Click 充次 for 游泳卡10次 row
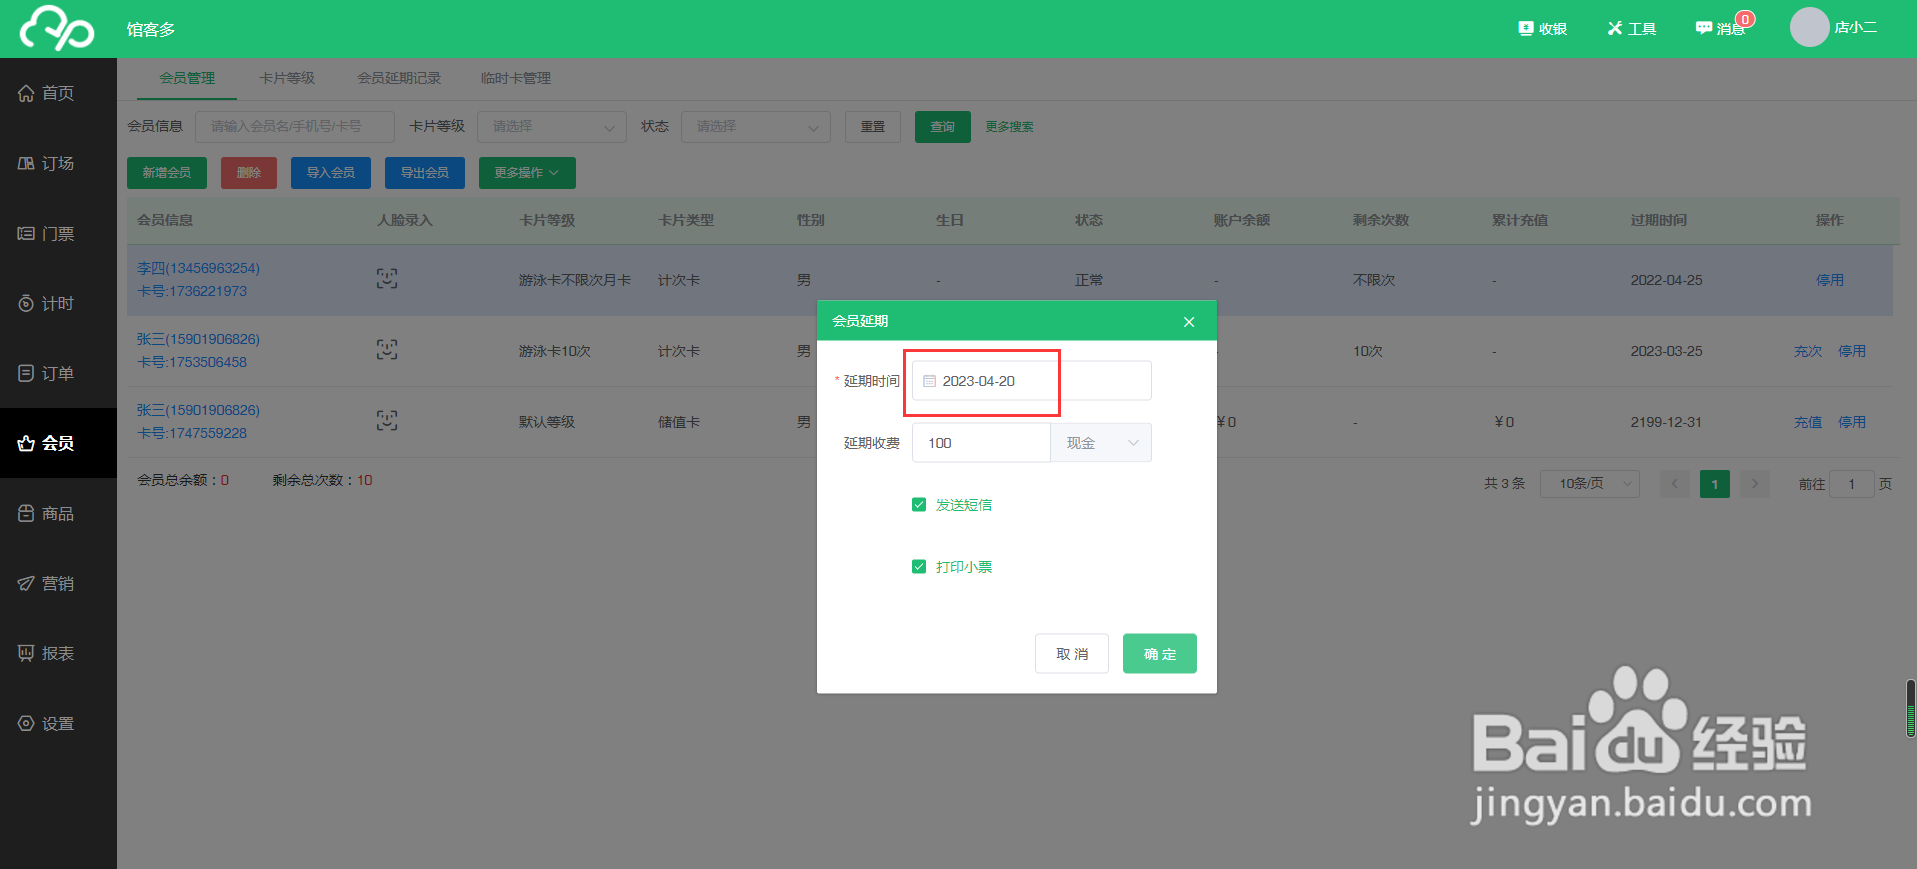Image resolution: width=1917 pixels, height=869 pixels. pyautogui.click(x=1808, y=351)
